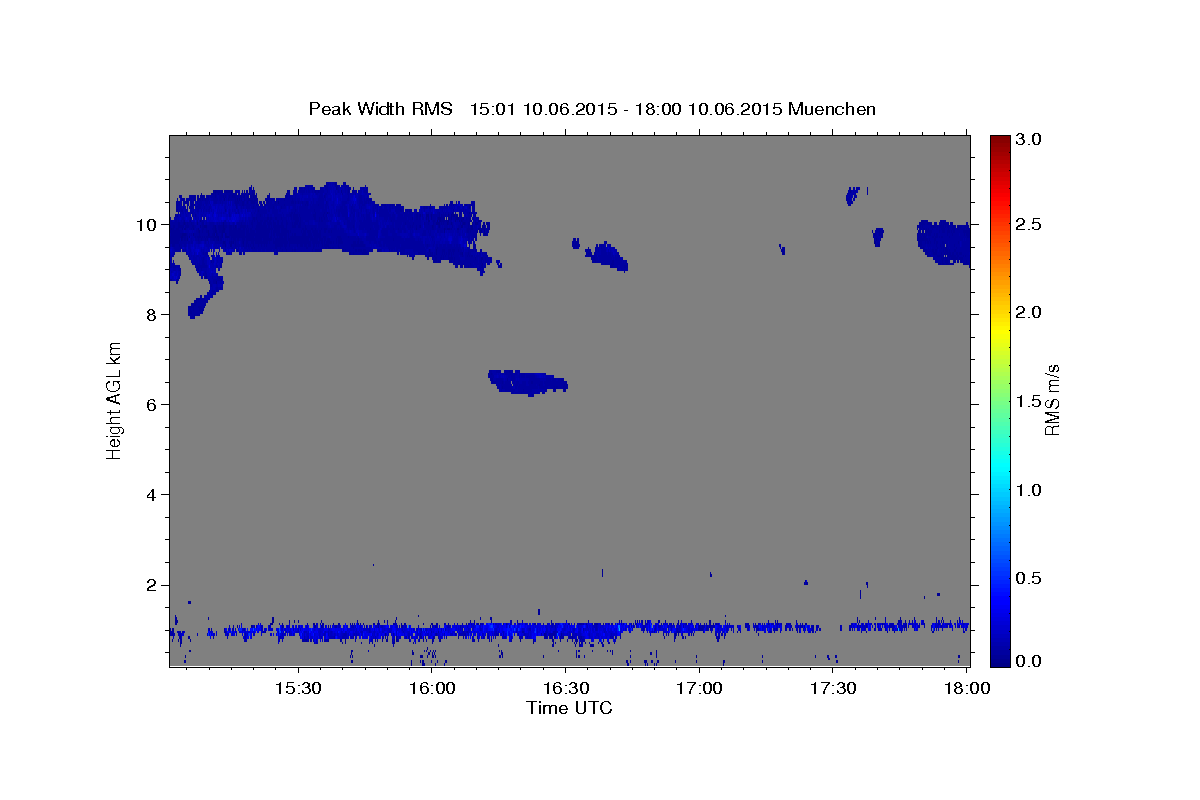The height and width of the screenshot is (800, 1200).
Task: Click the boundary layer band near 1 km
Action: pyautogui.click(x=569, y=629)
